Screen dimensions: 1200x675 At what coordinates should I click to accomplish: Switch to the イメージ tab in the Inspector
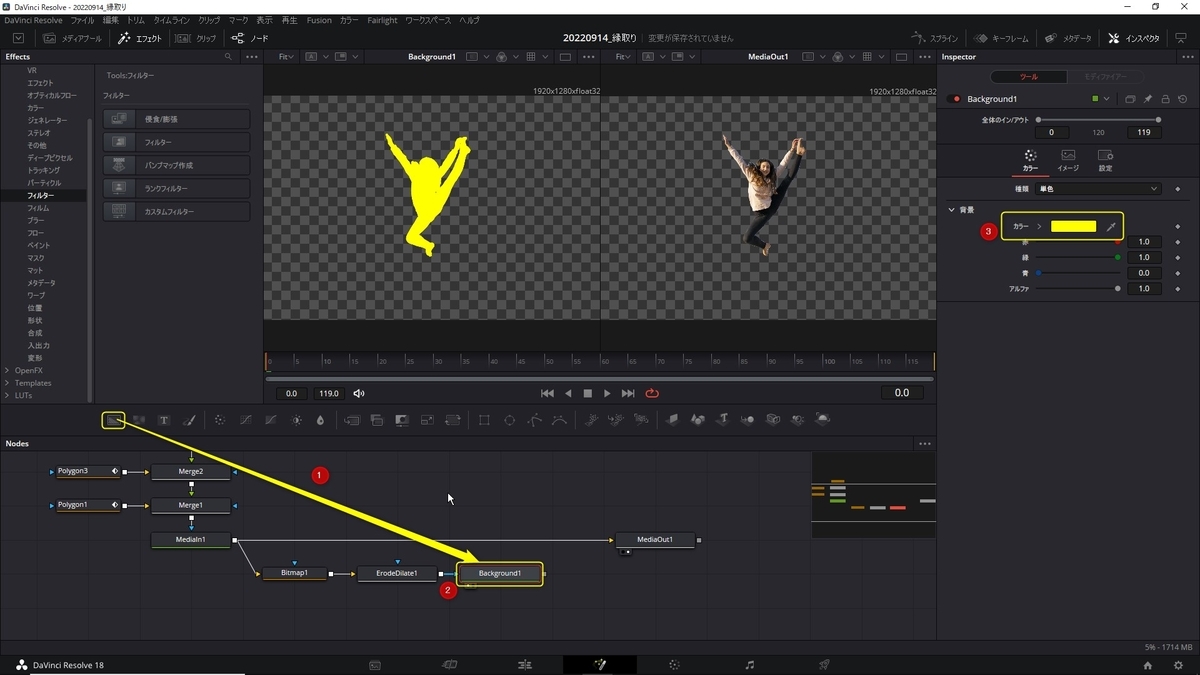click(x=1068, y=160)
